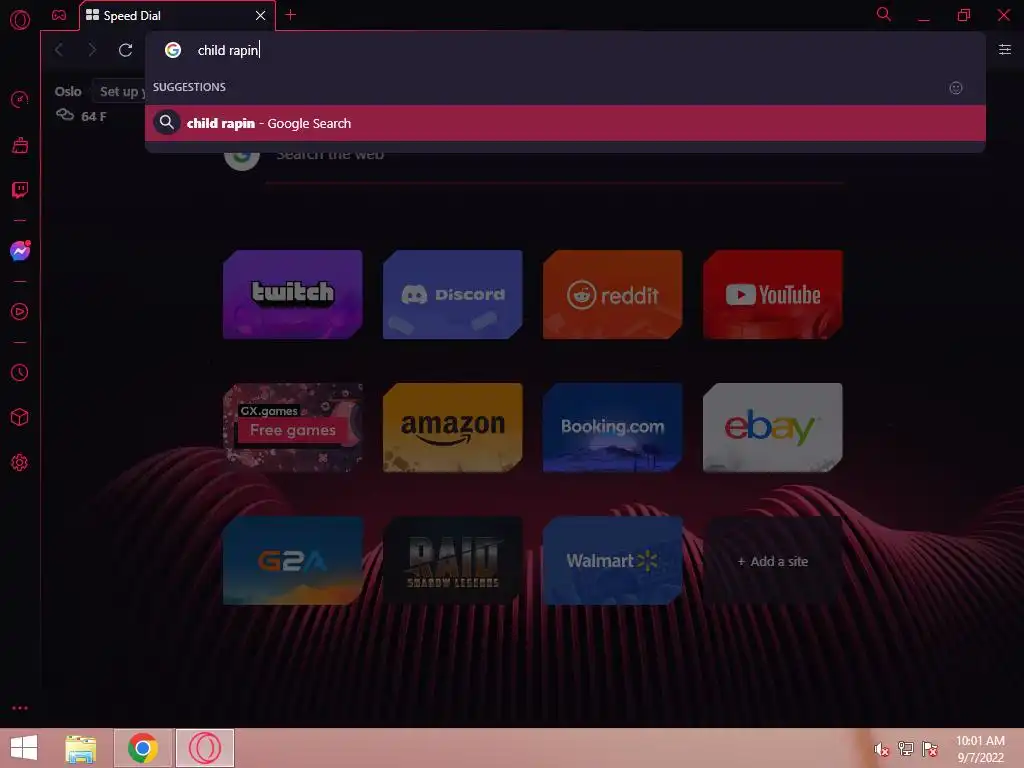Open History clock icon in sidebar
1024x768 pixels.
pyautogui.click(x=20, y=372)
